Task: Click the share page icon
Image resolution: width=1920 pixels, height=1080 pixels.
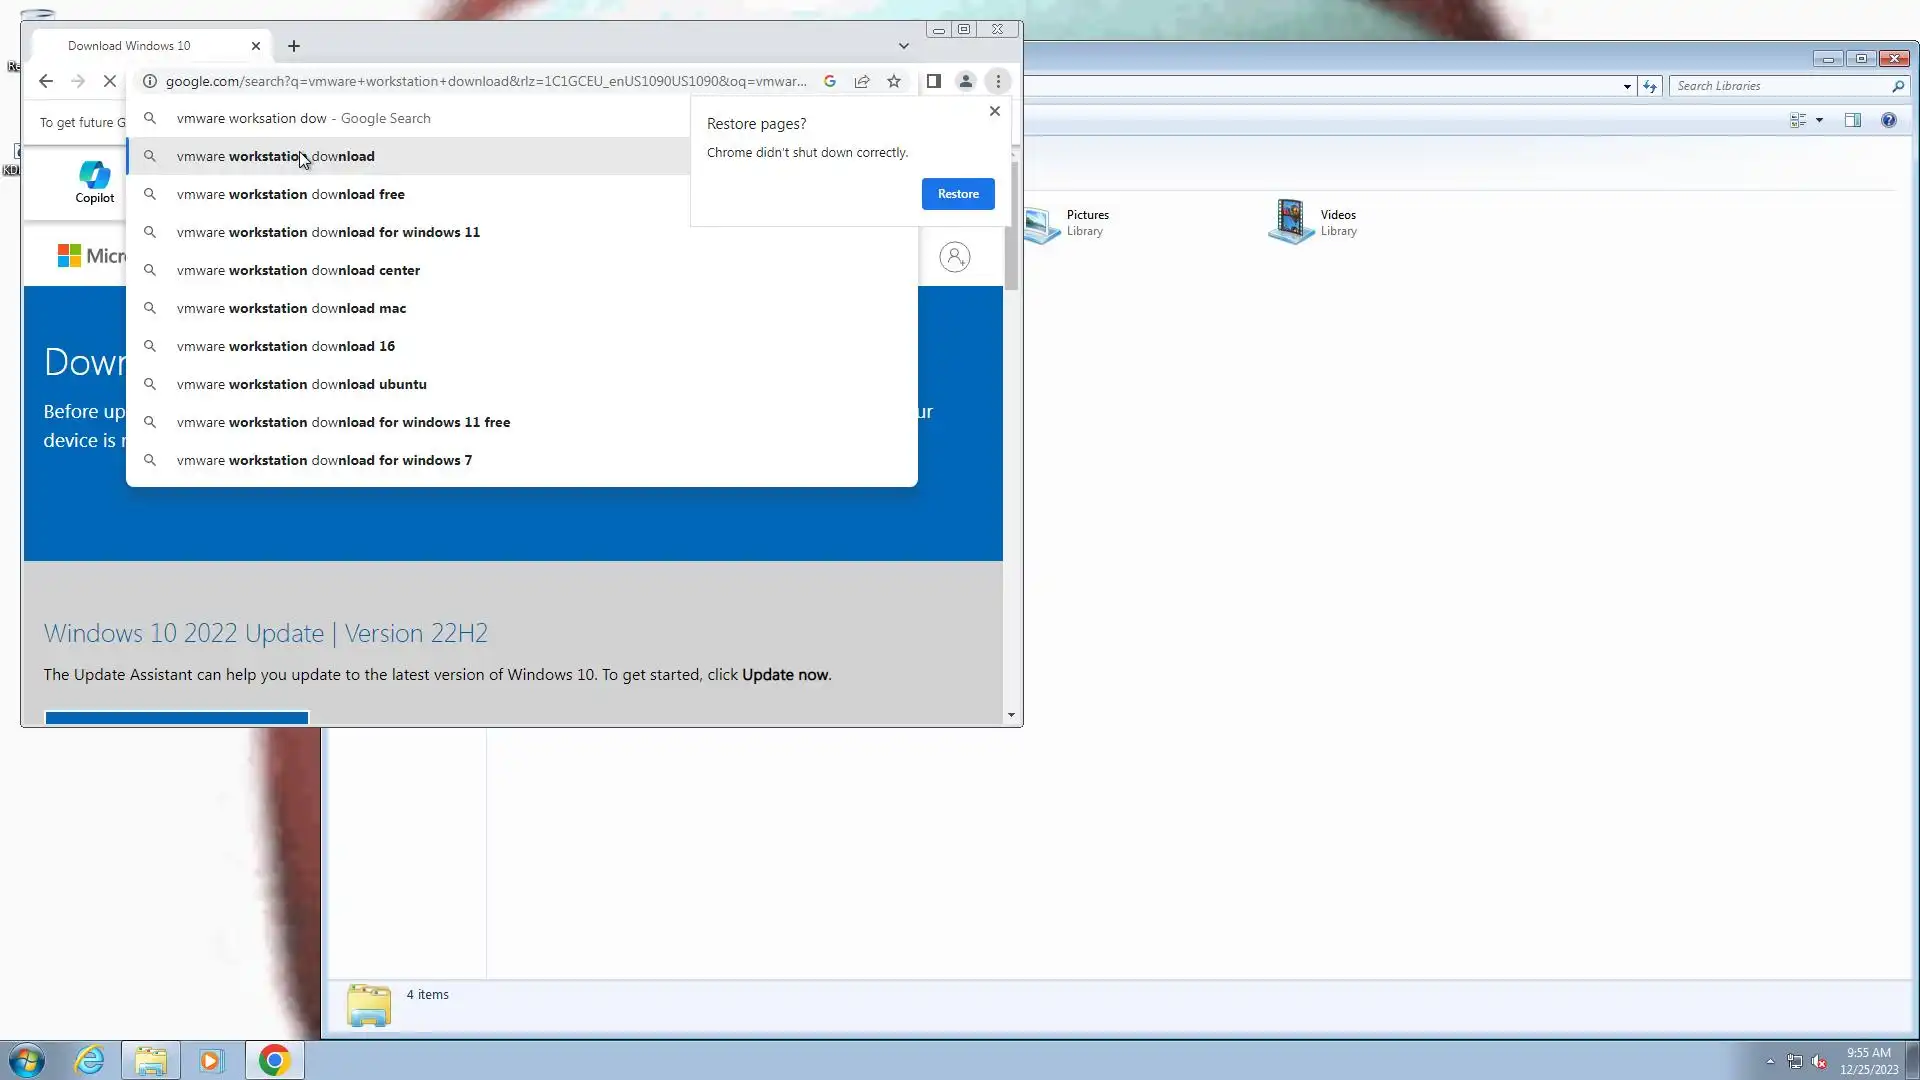Action: 862,81
